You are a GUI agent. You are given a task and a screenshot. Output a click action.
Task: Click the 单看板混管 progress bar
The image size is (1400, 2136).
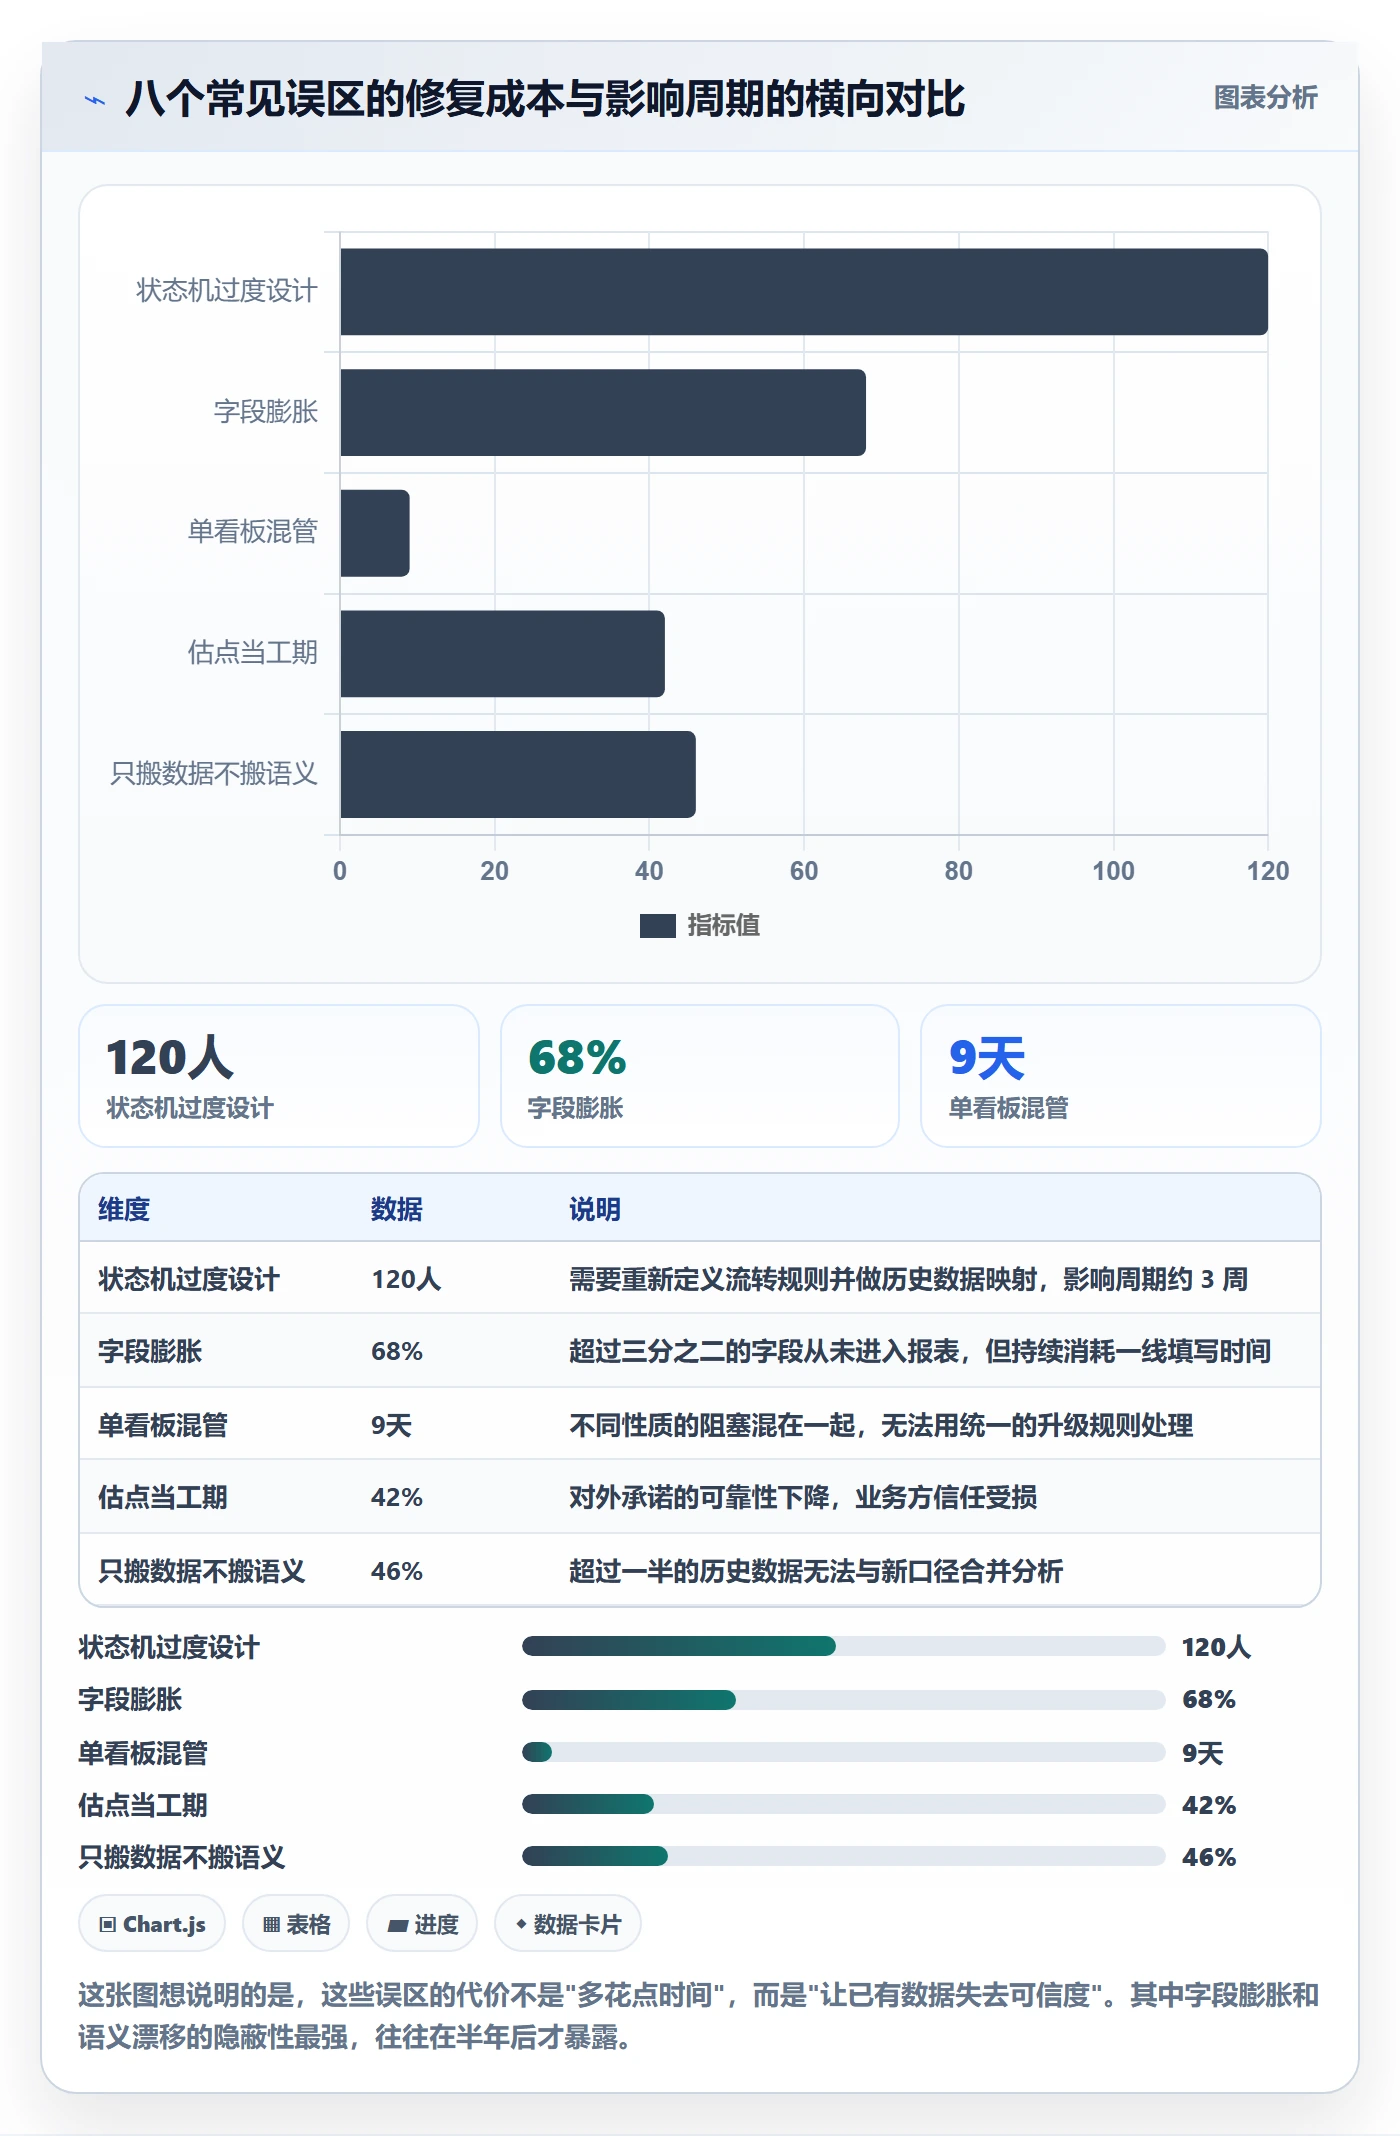click(x=843, y=1752)
